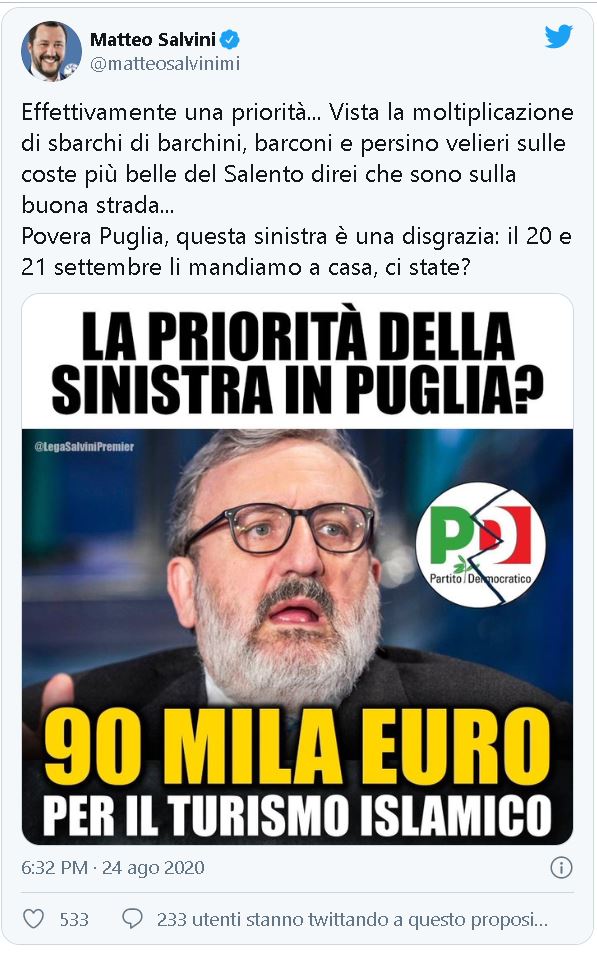Click the 533 likes count
Image resolution: width=597 pixels, height=957 pixels.
click(74, 919)
